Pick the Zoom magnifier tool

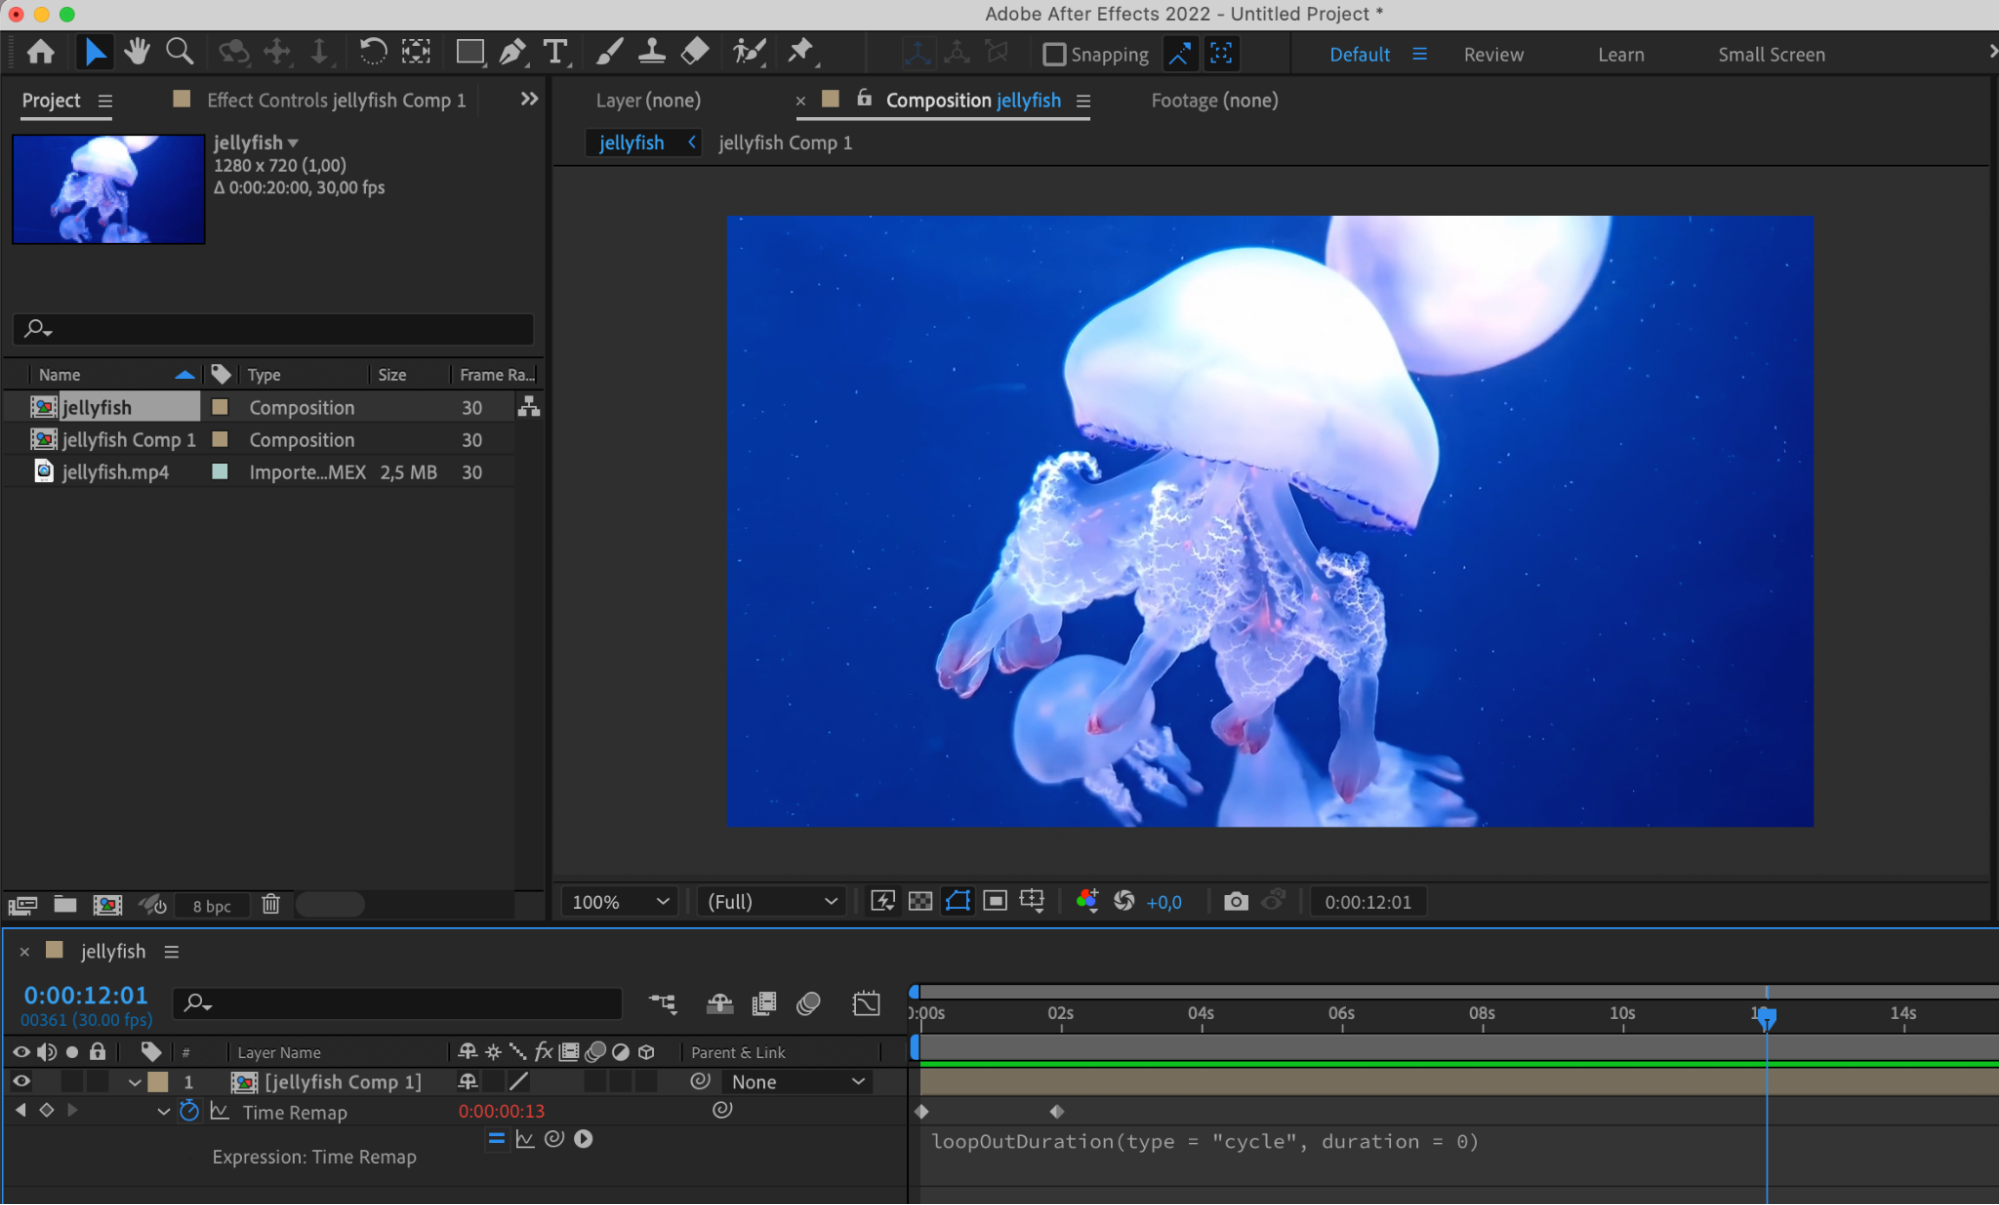[179, 52]
